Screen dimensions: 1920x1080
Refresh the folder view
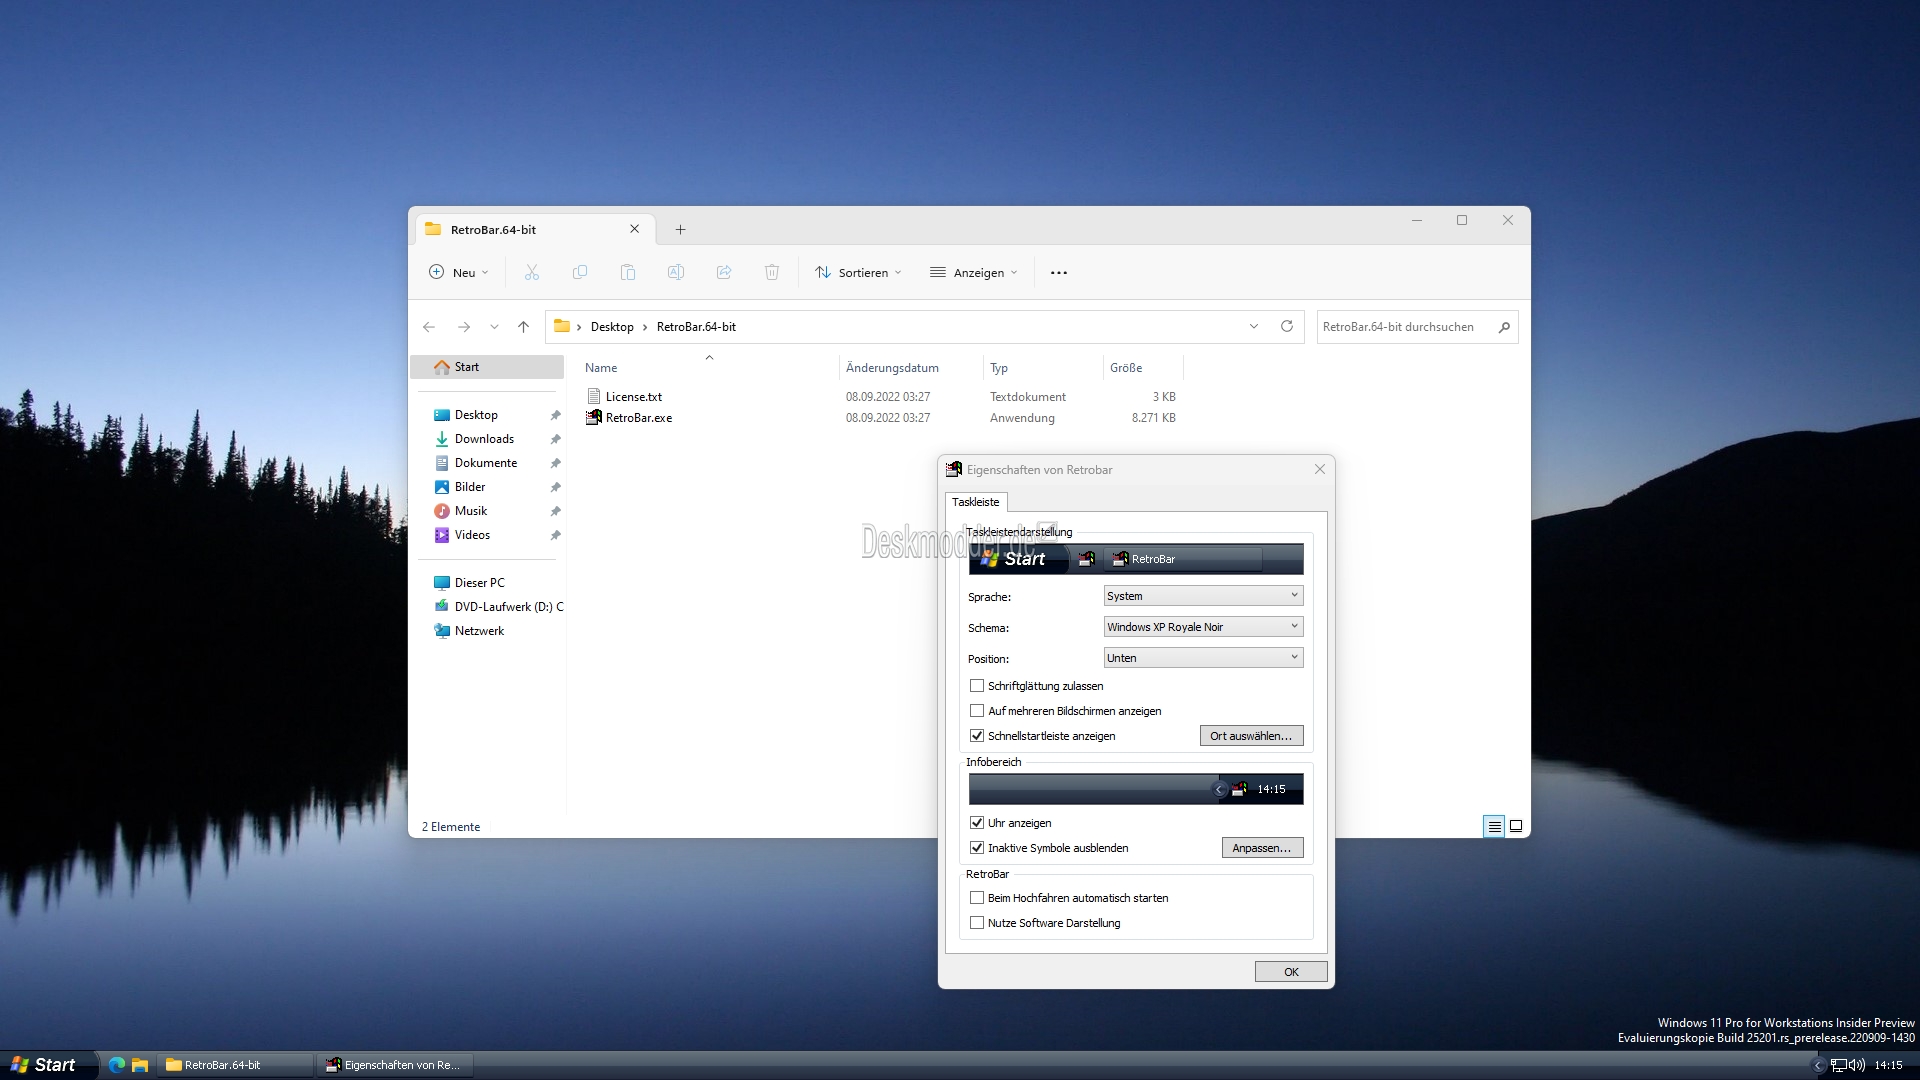coord(1287,326)
